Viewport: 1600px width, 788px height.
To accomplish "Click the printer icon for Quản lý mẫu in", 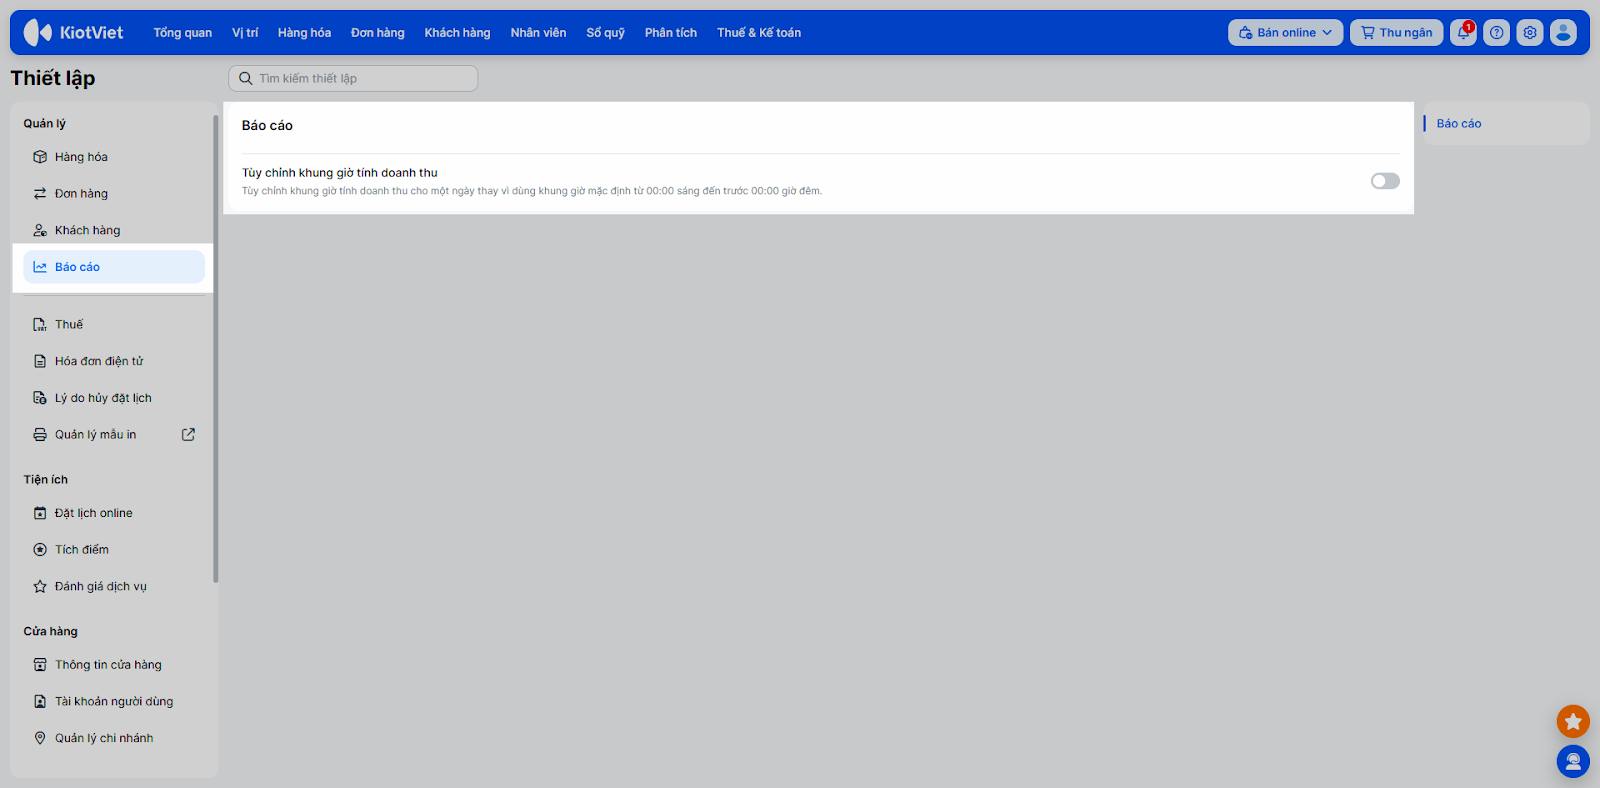I will pyautogui.click(x=40, y=435).
